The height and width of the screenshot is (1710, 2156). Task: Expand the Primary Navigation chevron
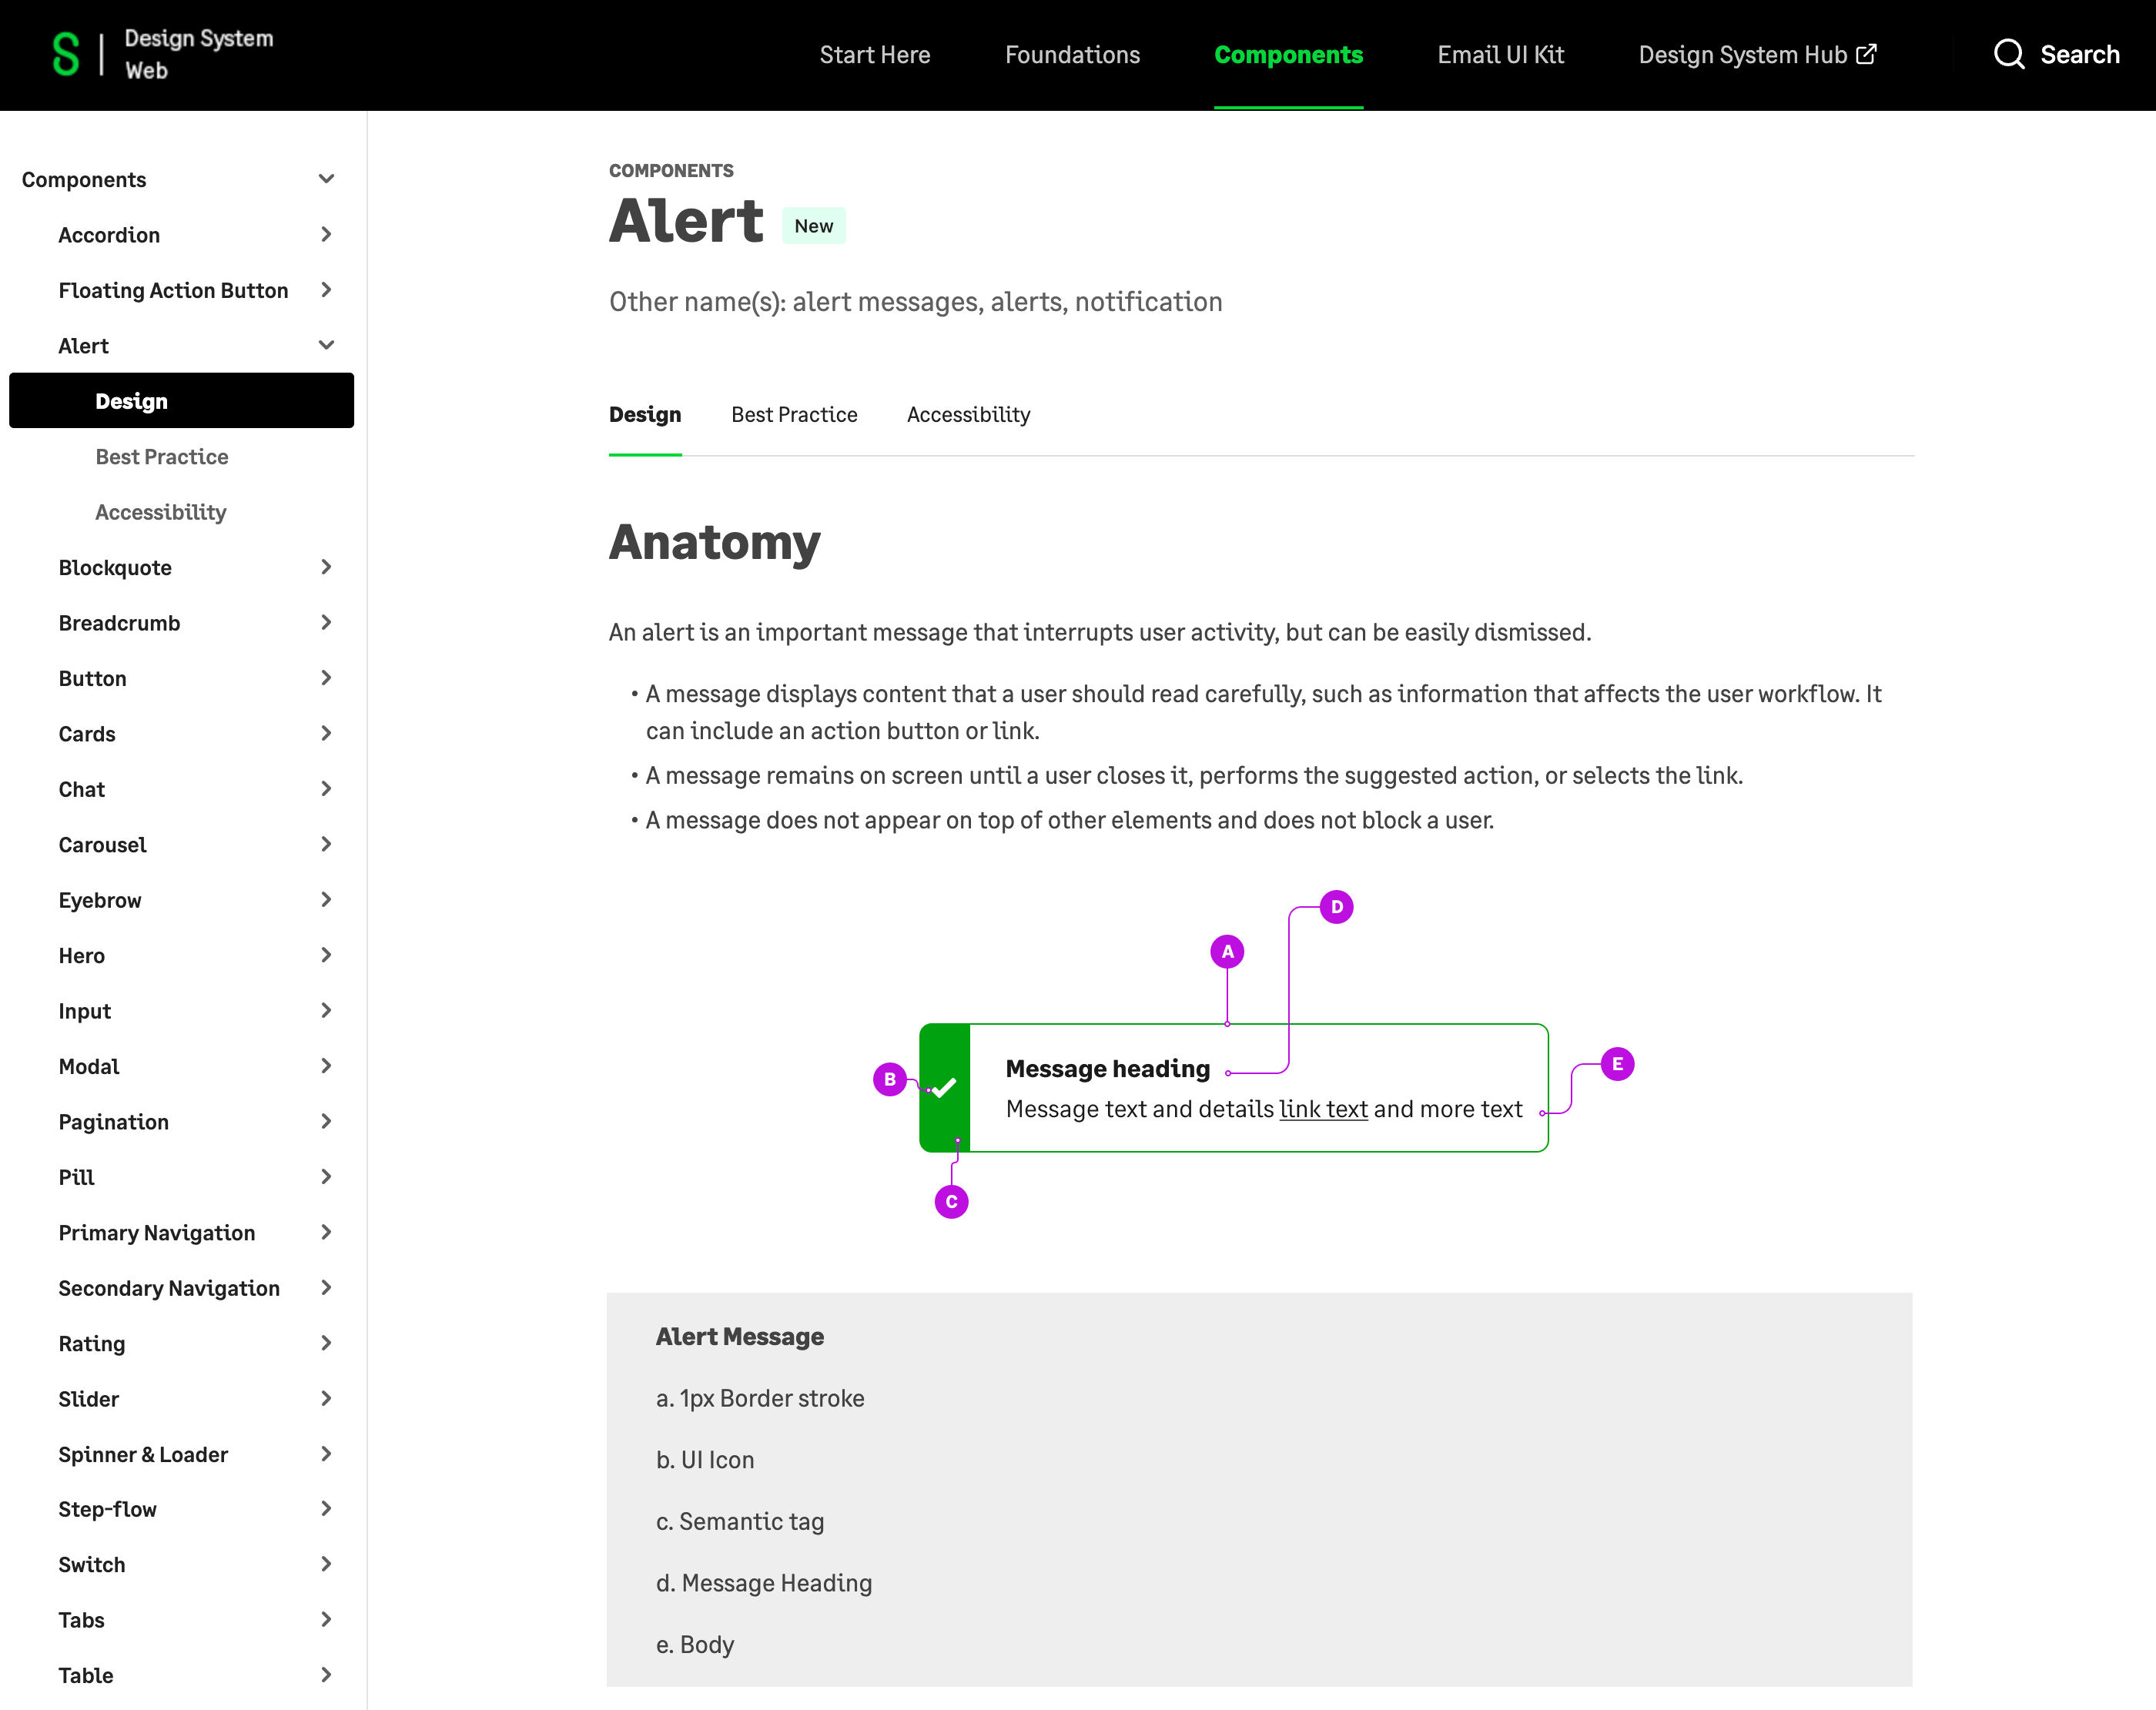point(326,1232)
